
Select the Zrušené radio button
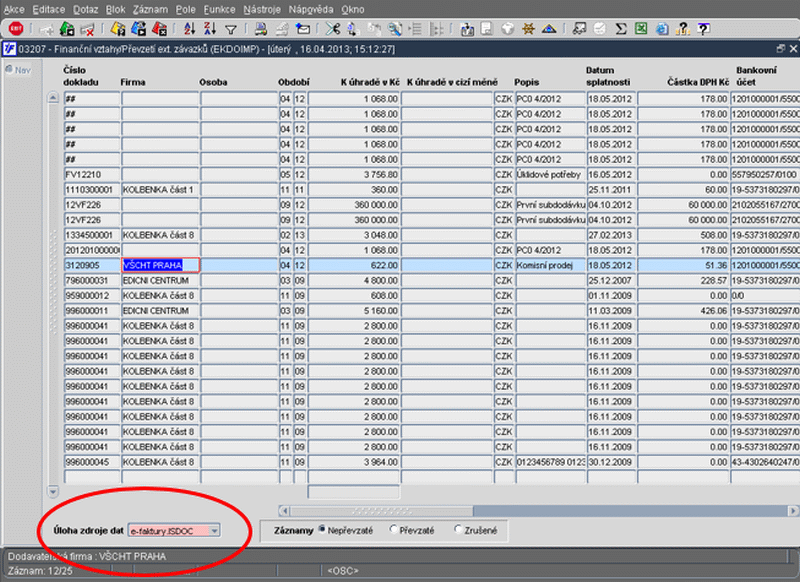[x=458, y=529]
